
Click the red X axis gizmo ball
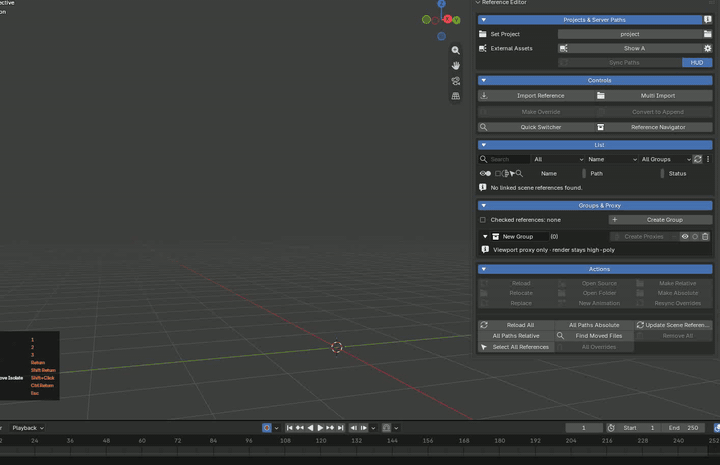[447, 19]
